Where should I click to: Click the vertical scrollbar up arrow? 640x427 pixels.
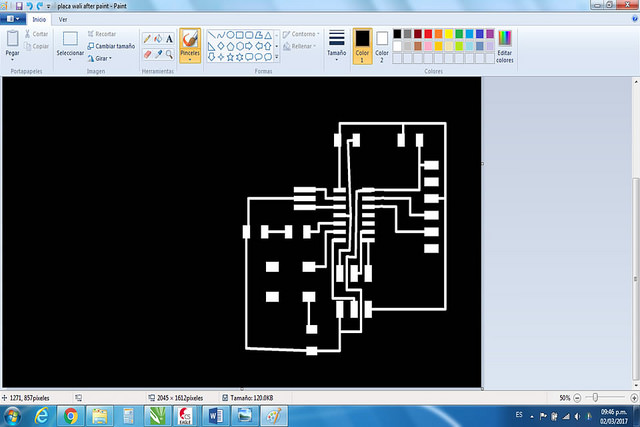pyautogui.click(x=636, y=82)
